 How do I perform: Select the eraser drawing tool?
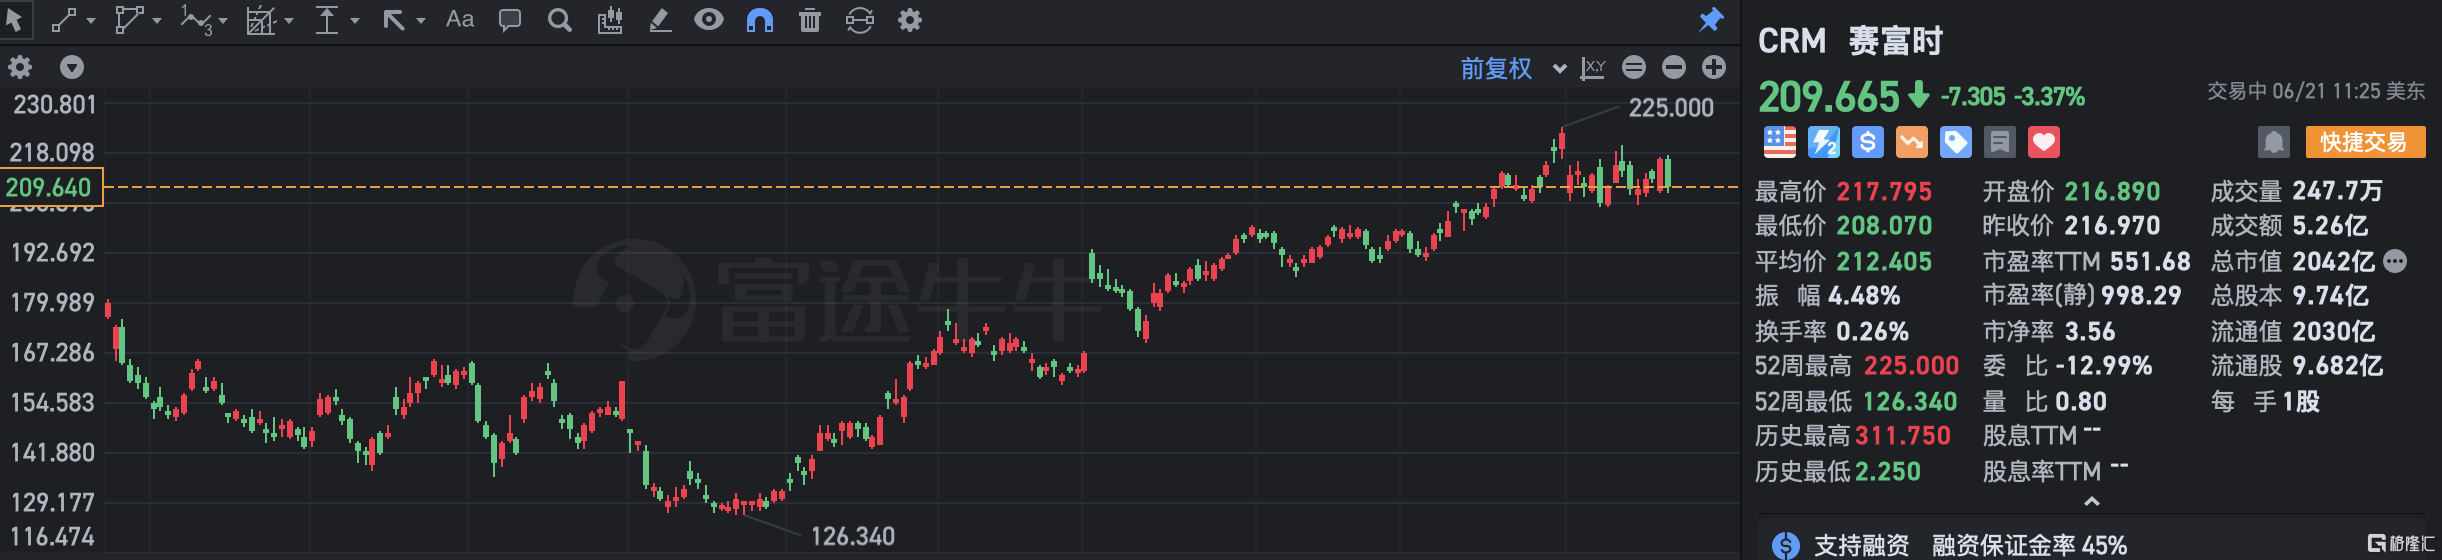click(660, 20)
